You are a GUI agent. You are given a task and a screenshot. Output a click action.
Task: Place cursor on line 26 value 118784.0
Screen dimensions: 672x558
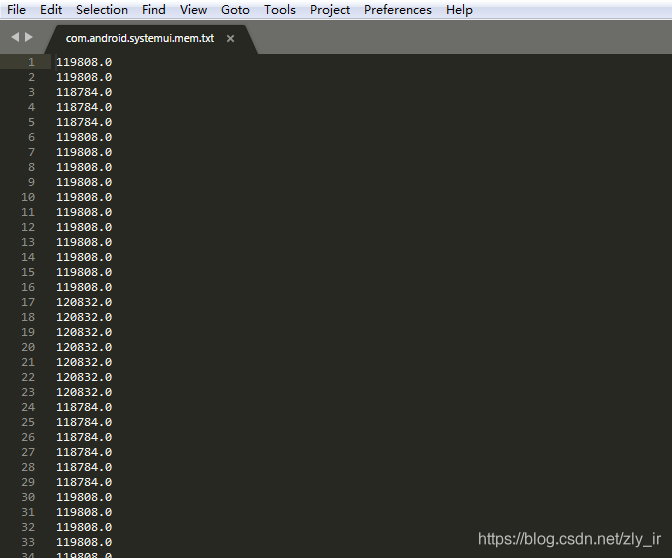(x=84, y=437)
